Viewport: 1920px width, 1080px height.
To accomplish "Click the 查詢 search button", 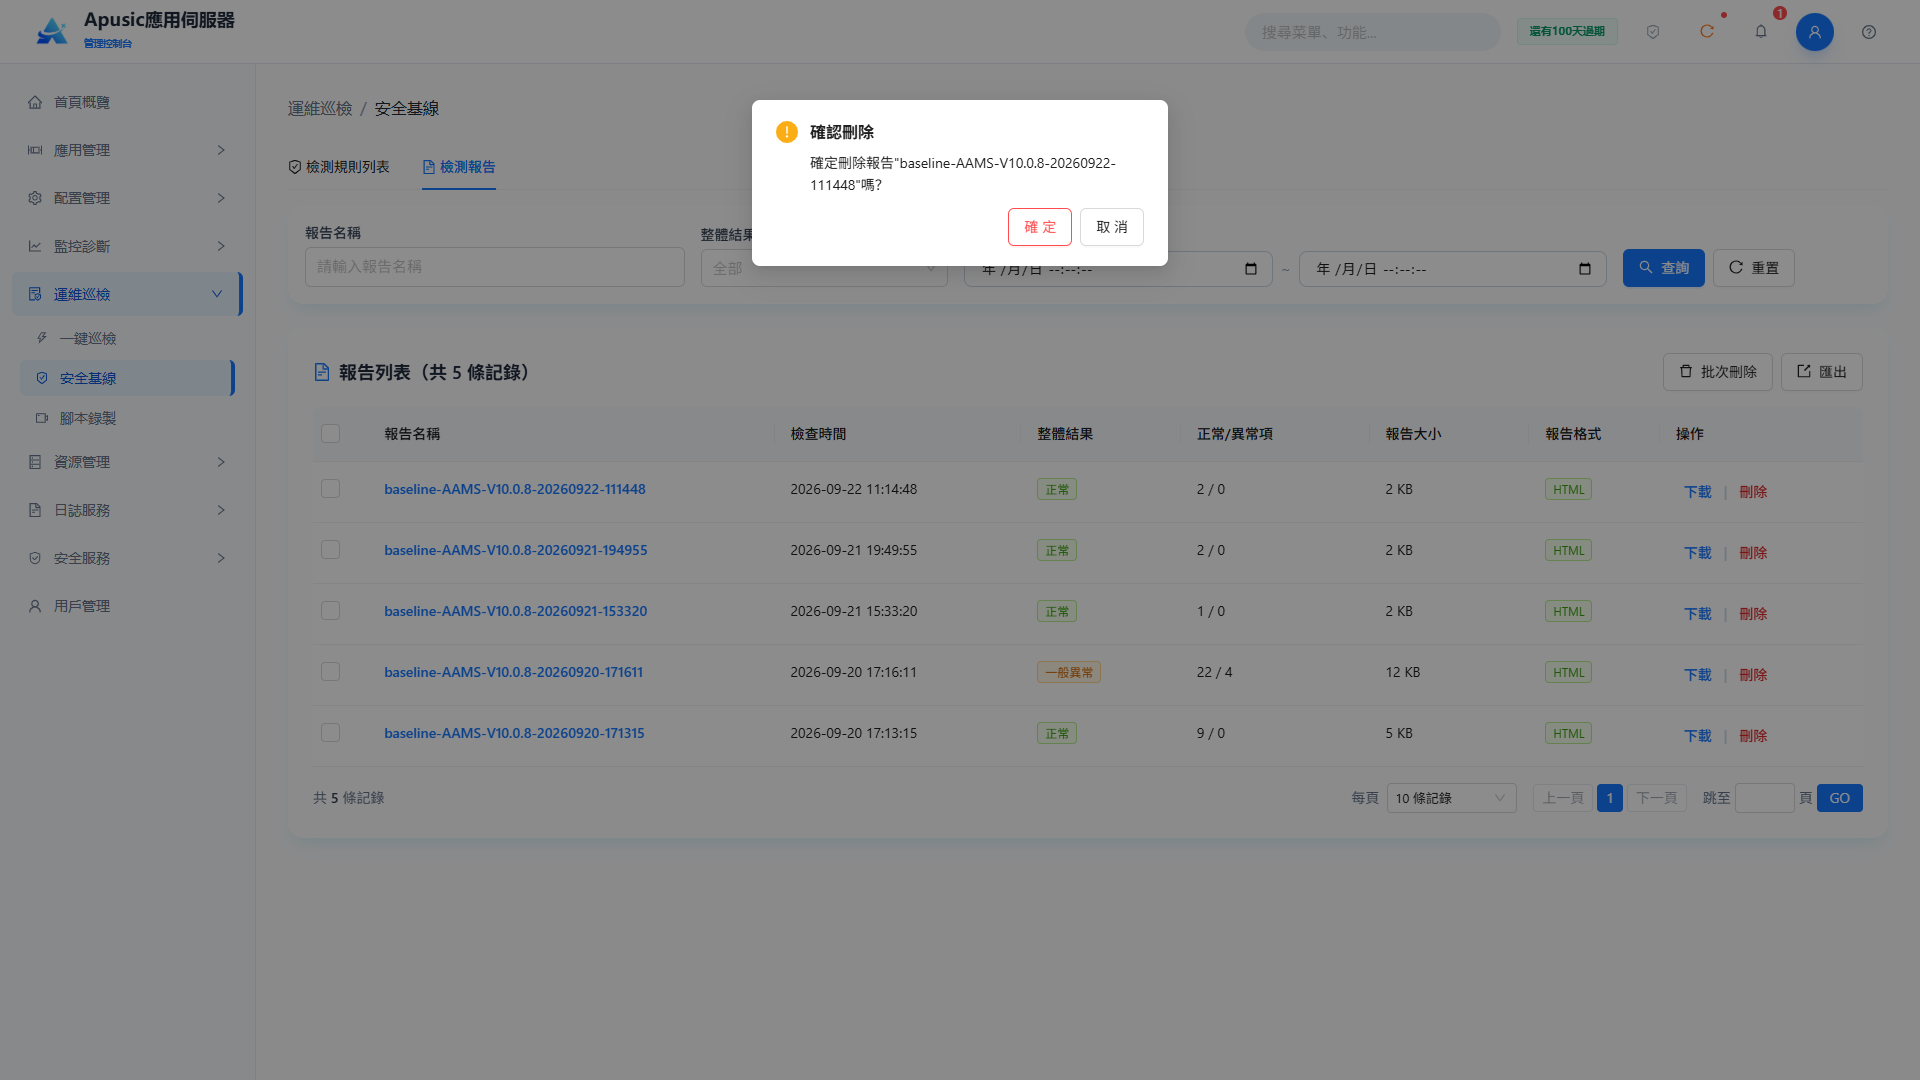I will click(1663, 268).
